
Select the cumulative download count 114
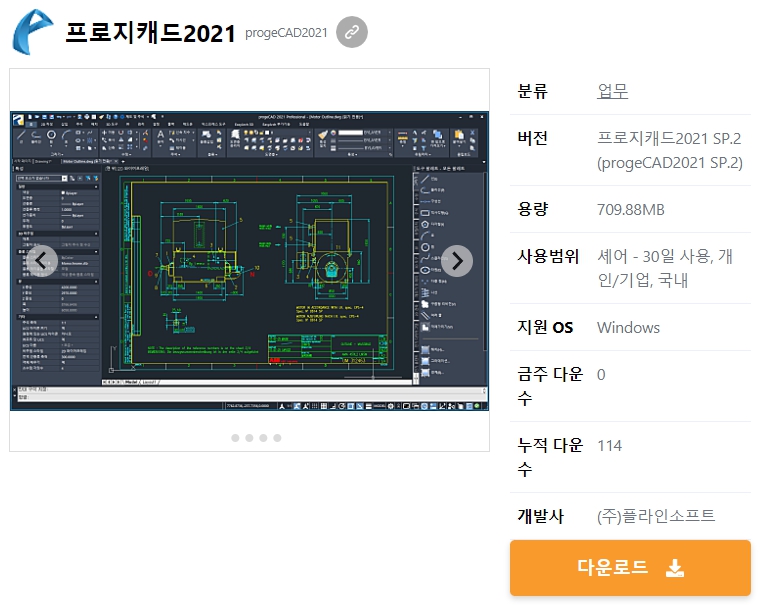point(609,446)
